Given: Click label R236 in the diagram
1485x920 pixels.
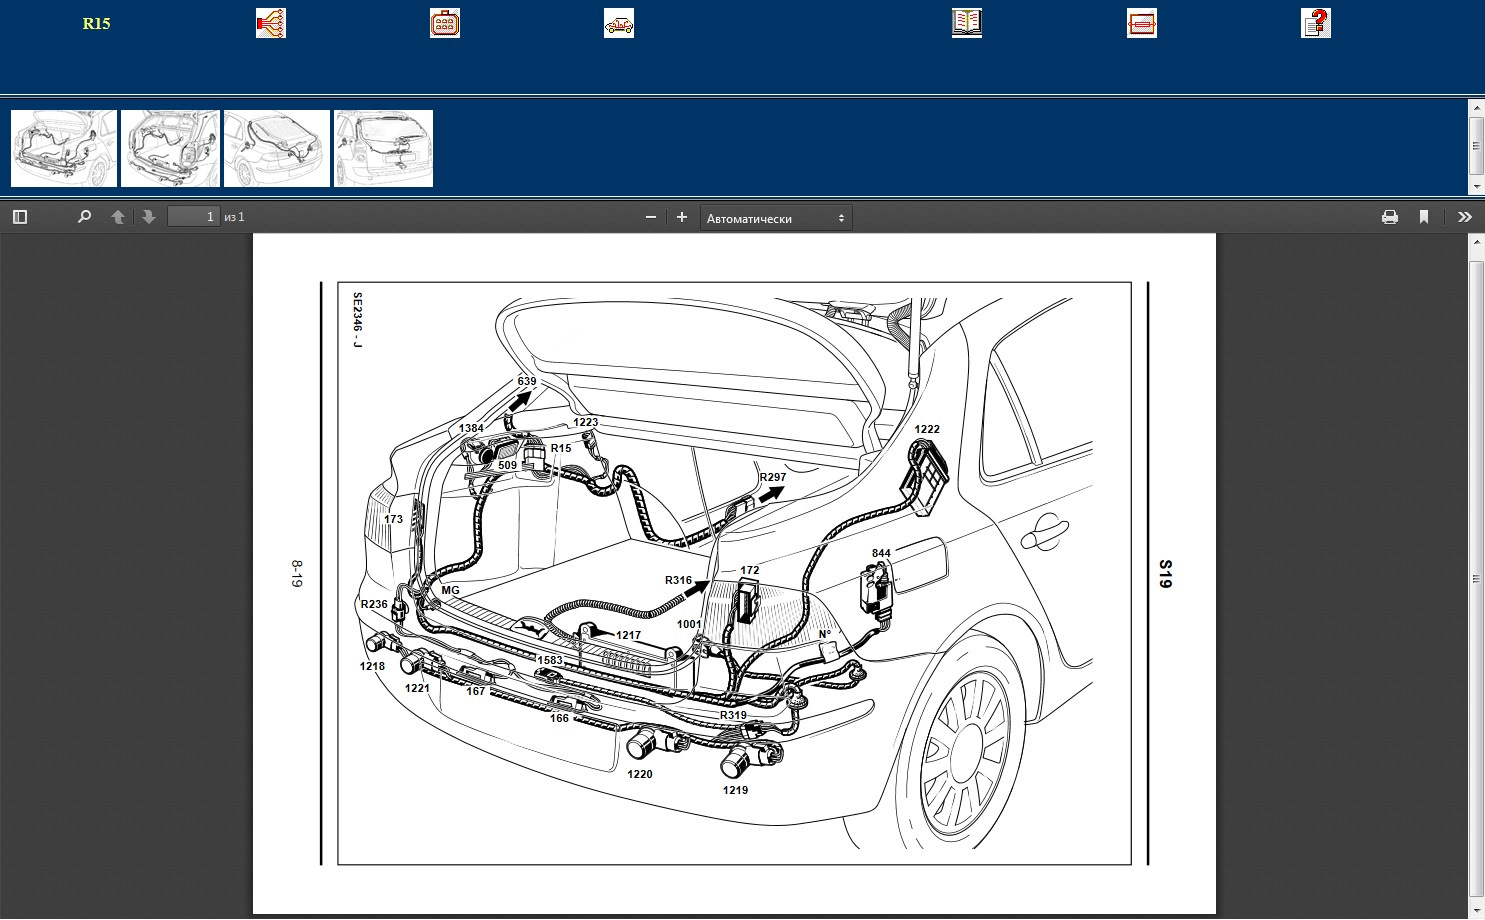Looking at the screenshot, I should tap(374, 605).
